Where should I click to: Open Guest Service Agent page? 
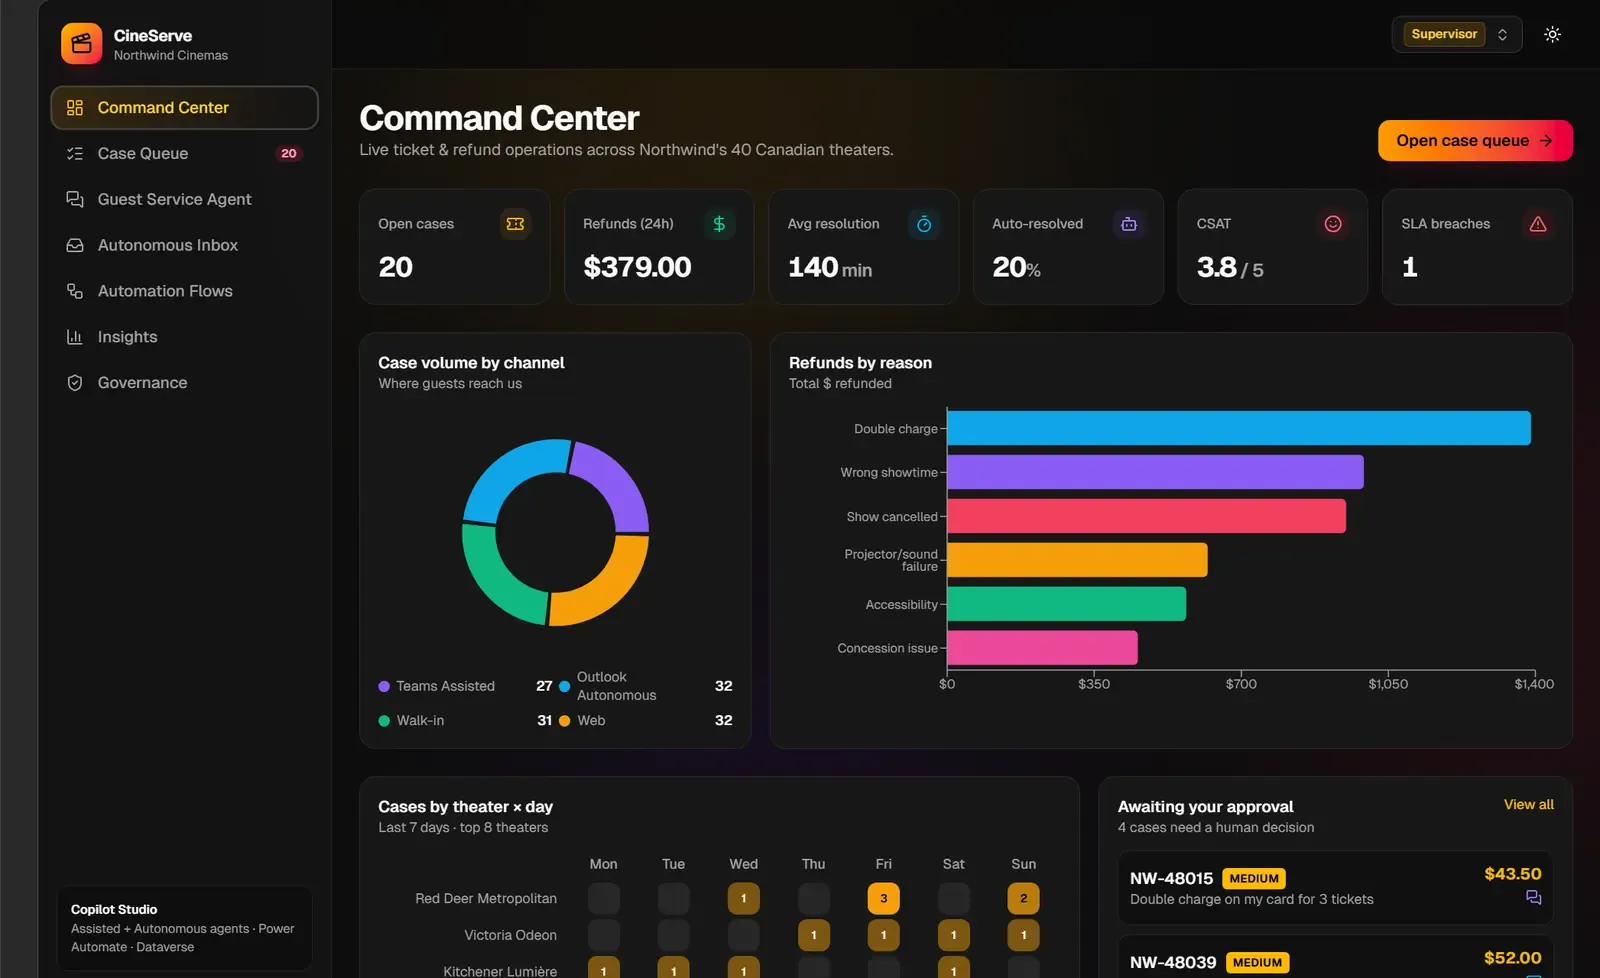point(184,199)
